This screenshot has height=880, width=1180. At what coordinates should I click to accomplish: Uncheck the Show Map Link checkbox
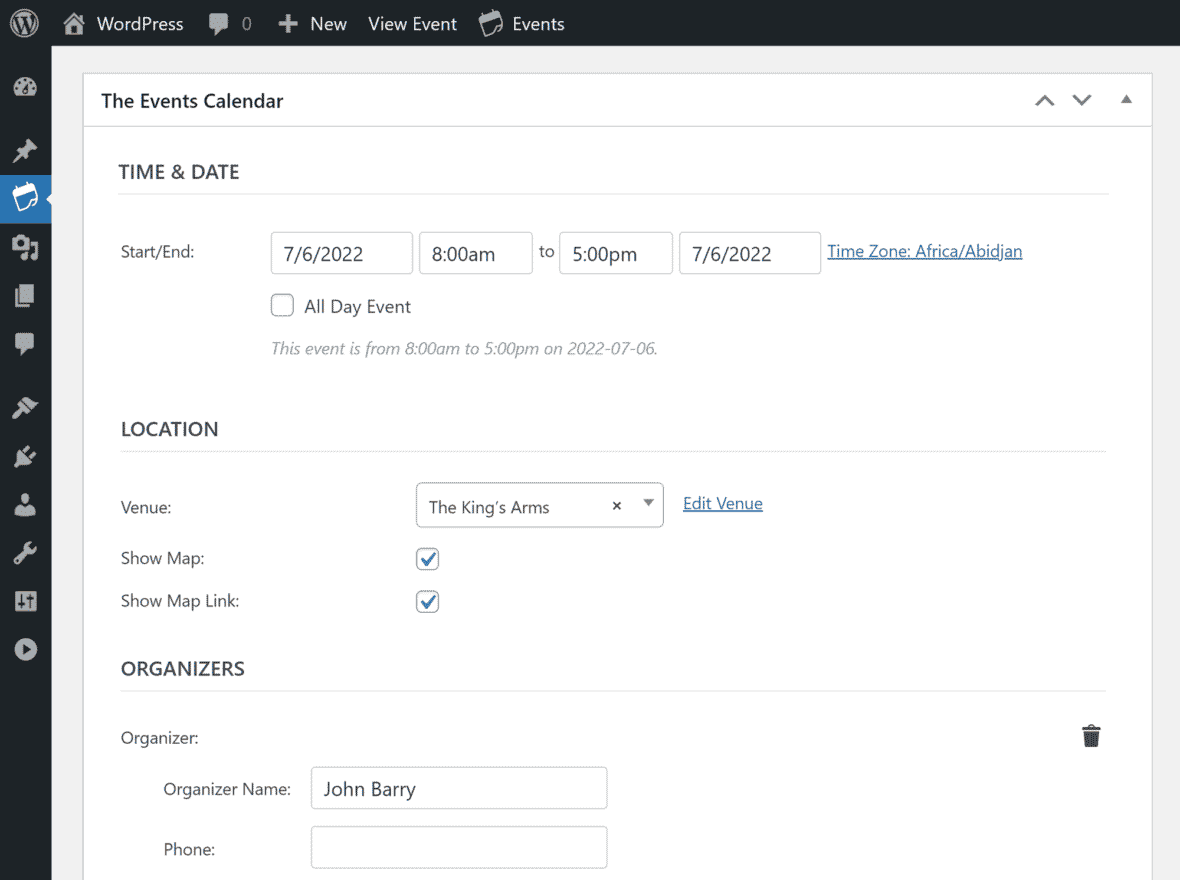coord(427,601)
